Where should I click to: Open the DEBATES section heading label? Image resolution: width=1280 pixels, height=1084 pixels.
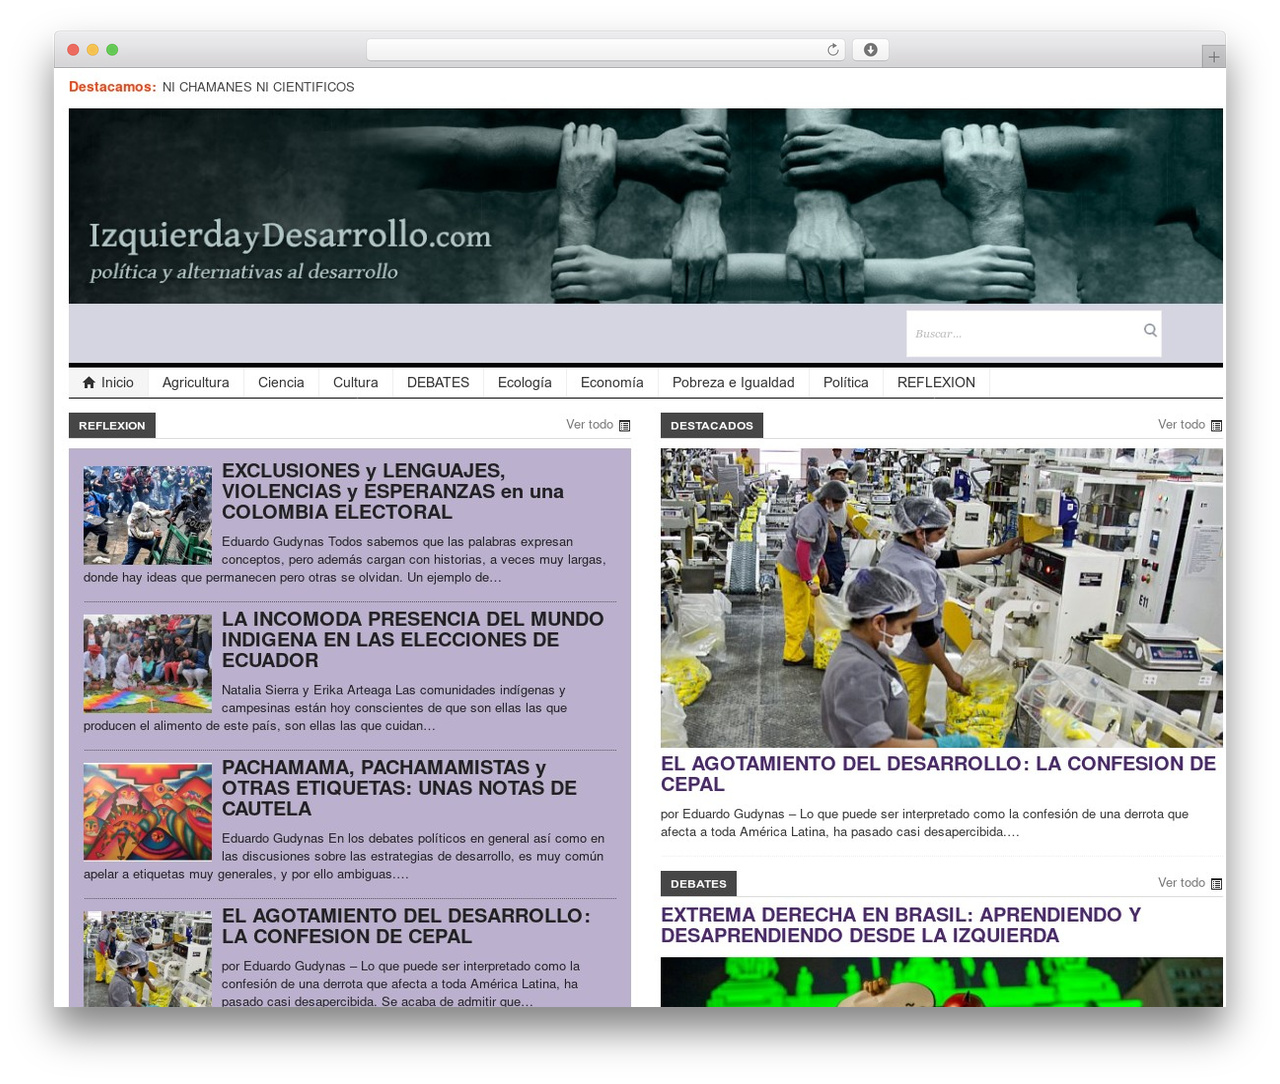(698, 883)
